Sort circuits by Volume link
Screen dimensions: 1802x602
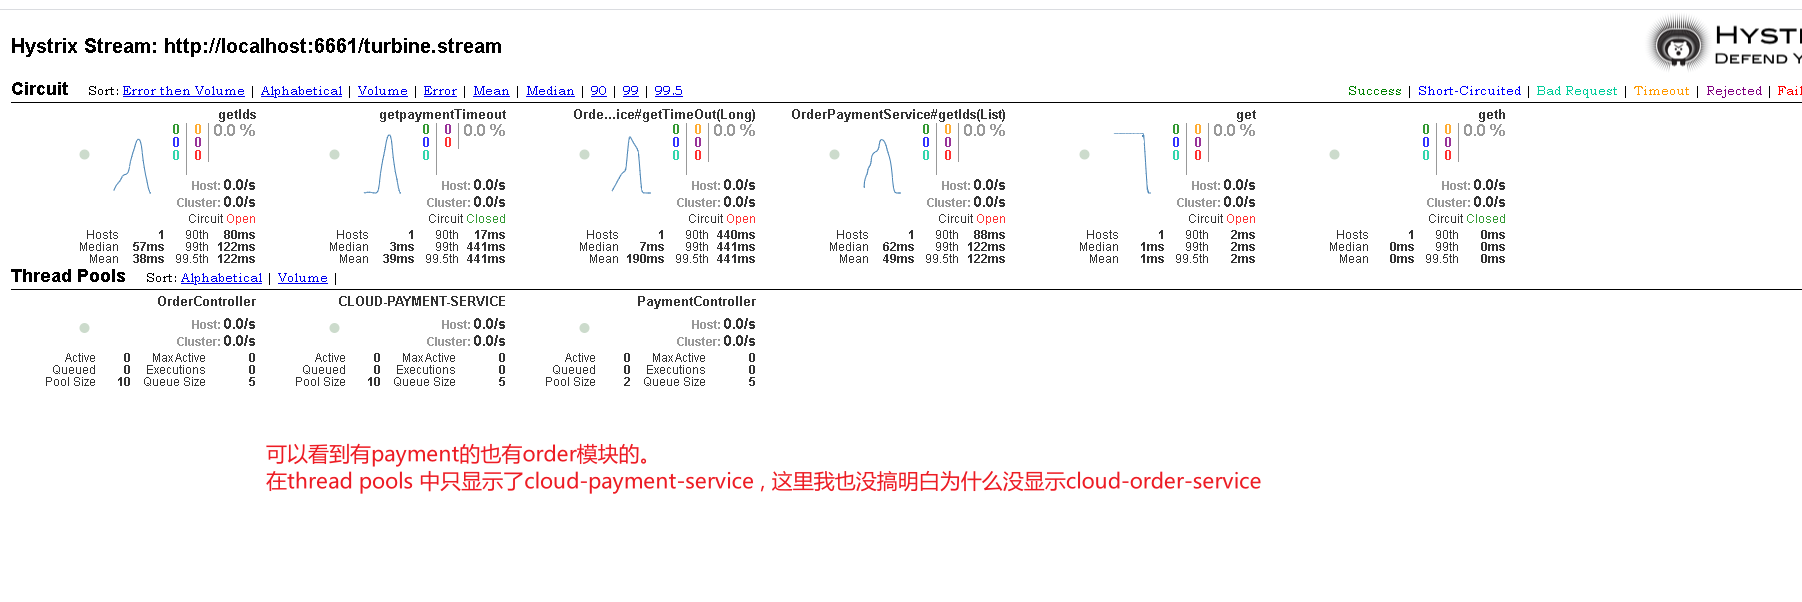click(382, 91)
